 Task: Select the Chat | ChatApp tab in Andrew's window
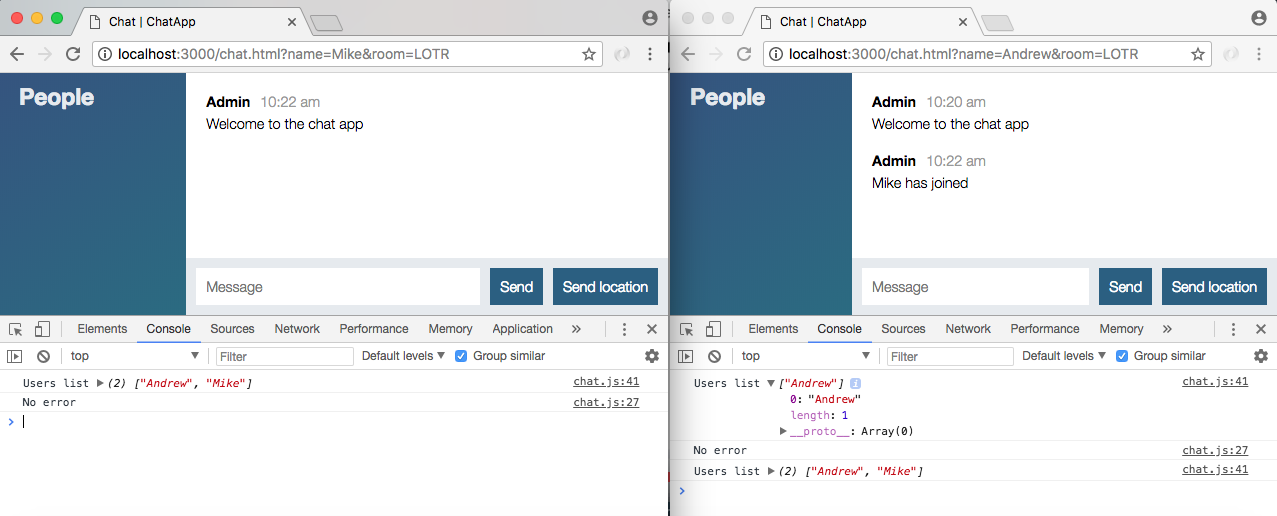860,21
